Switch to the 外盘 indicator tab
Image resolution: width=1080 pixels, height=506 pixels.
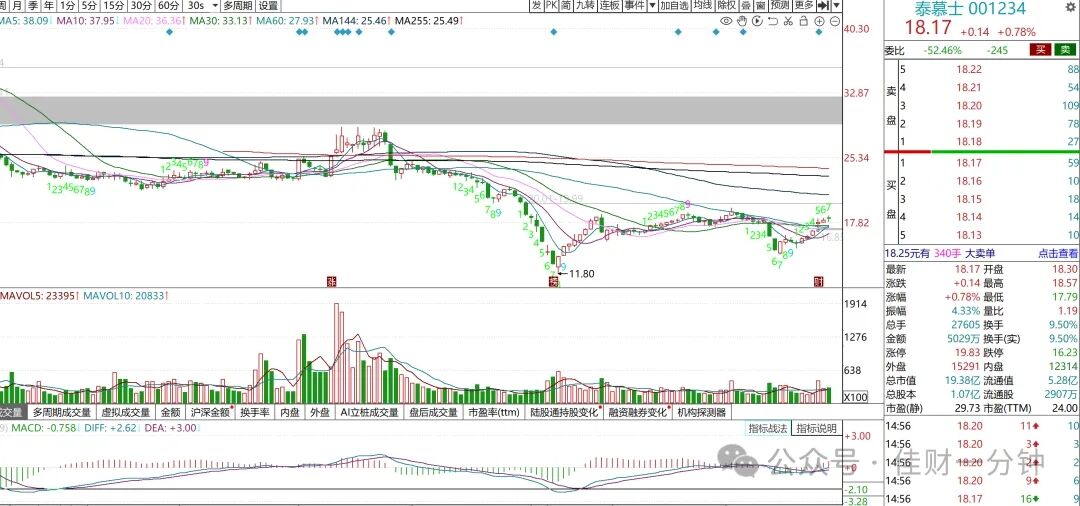(320, 412)
